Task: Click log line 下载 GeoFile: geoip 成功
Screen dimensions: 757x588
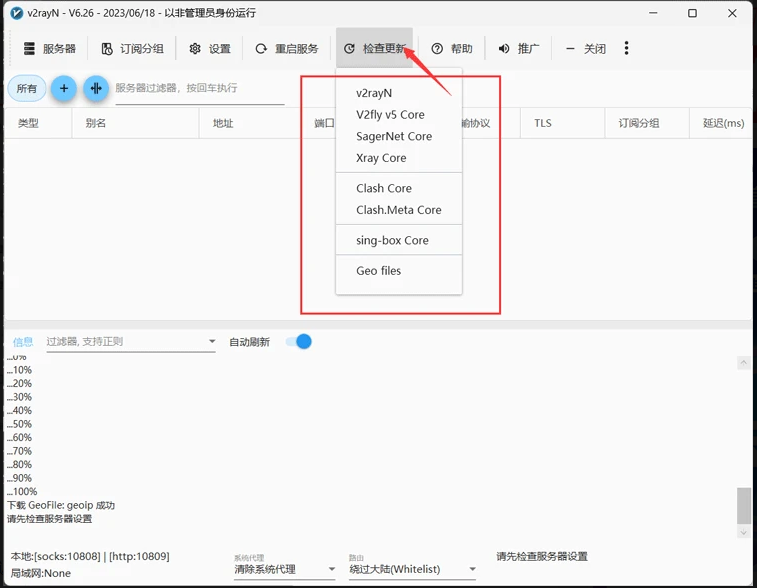Action: [x=61, y=505]
